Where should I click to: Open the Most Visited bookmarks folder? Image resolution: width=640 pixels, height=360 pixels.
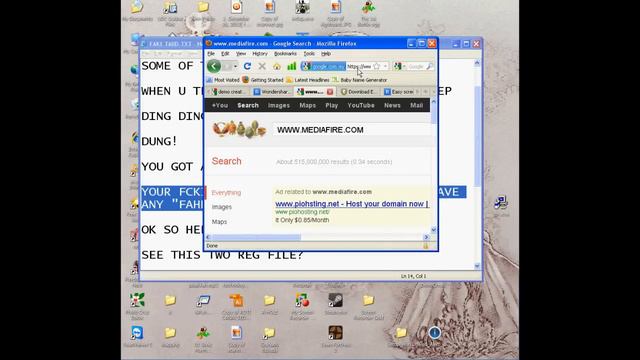pyautogui.click(x=223, y=80)
